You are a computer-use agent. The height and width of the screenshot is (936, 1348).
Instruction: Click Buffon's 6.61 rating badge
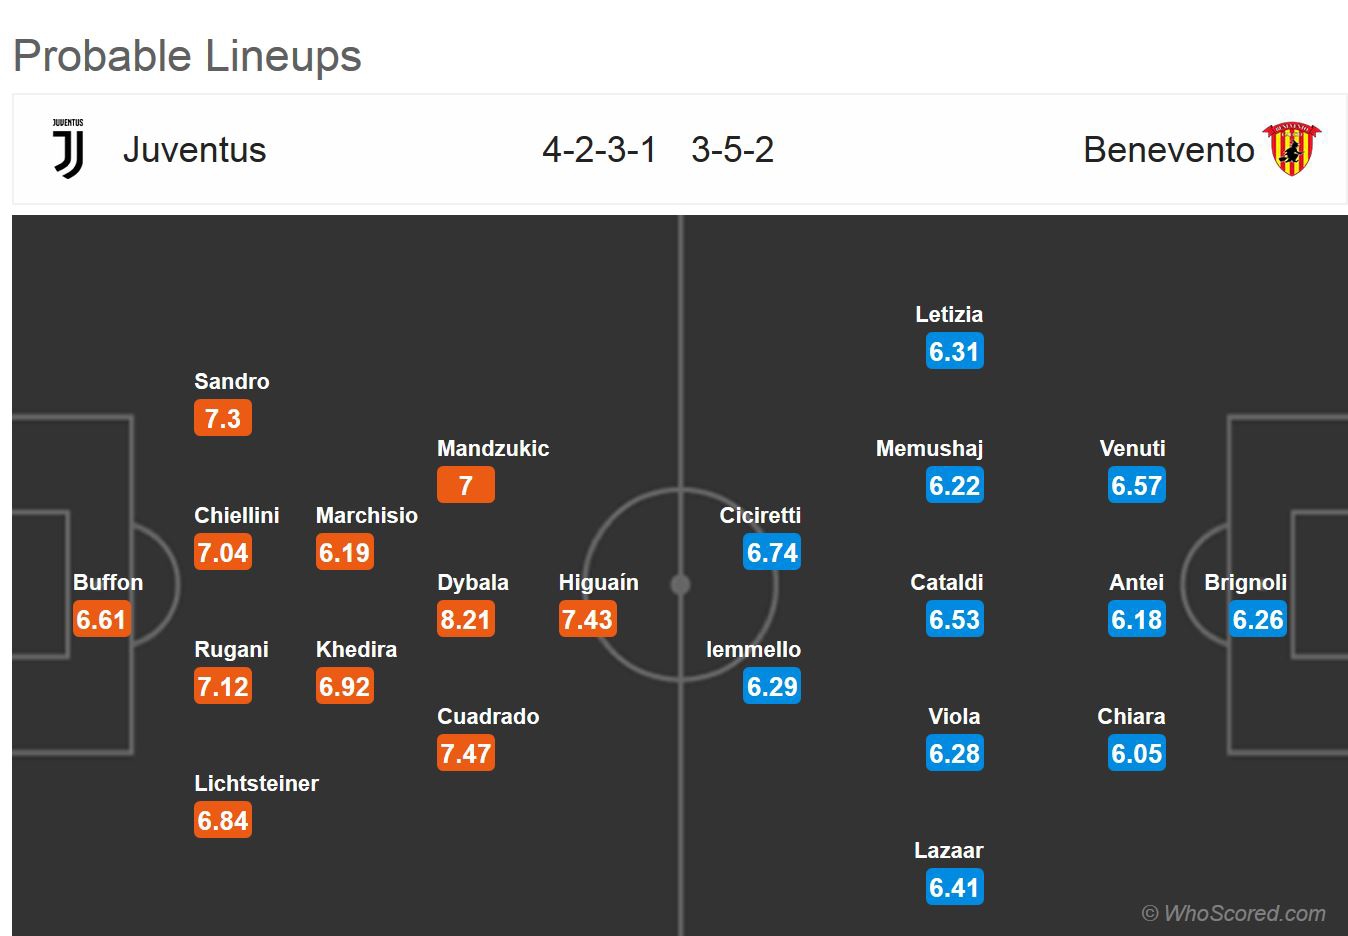(101, 620)
